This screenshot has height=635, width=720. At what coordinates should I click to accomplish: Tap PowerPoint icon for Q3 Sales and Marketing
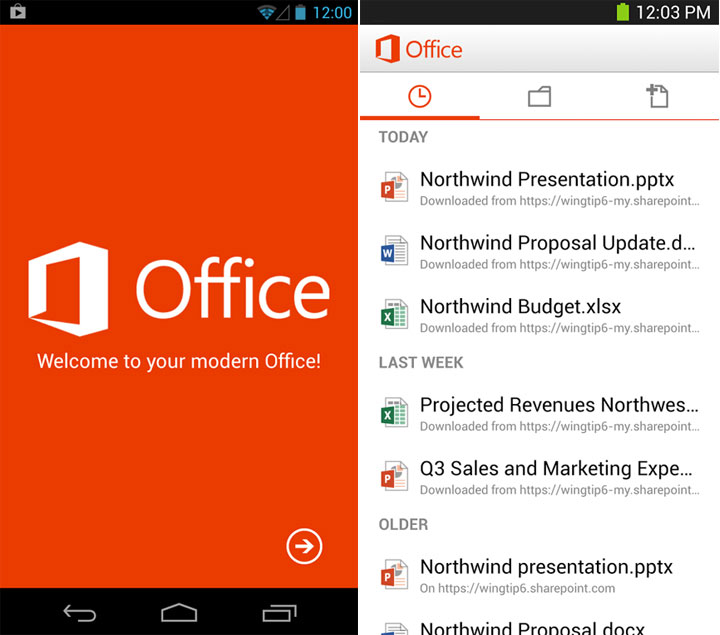pyautogui.click(x=394, y=476)
